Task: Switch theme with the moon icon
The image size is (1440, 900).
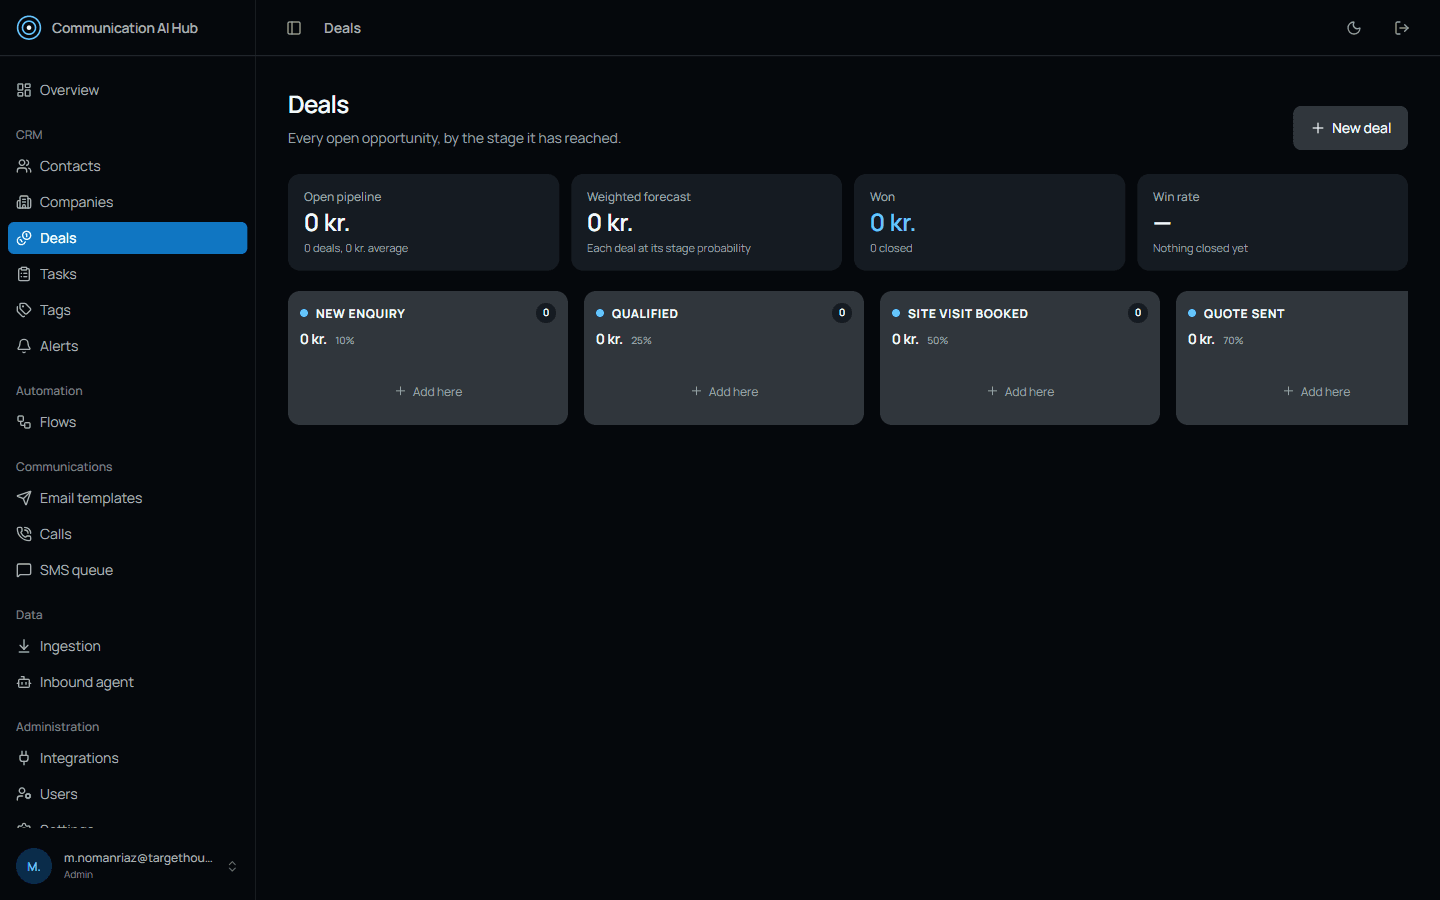Action: tap(1354, 28)
